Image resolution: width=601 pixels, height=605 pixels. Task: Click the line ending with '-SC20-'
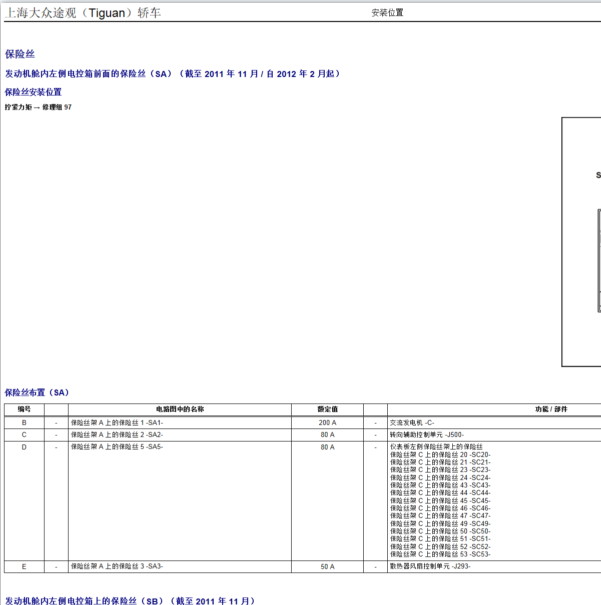[440, 455]
